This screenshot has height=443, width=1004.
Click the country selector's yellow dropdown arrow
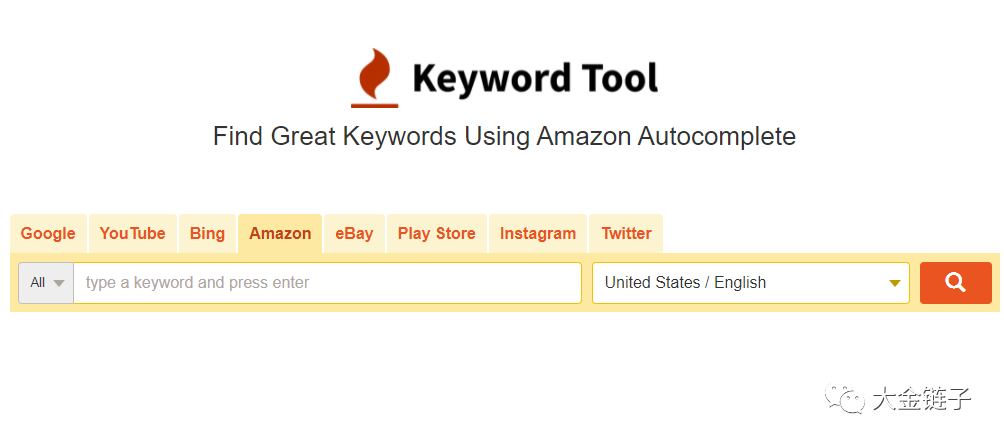[x=894, y=284]
